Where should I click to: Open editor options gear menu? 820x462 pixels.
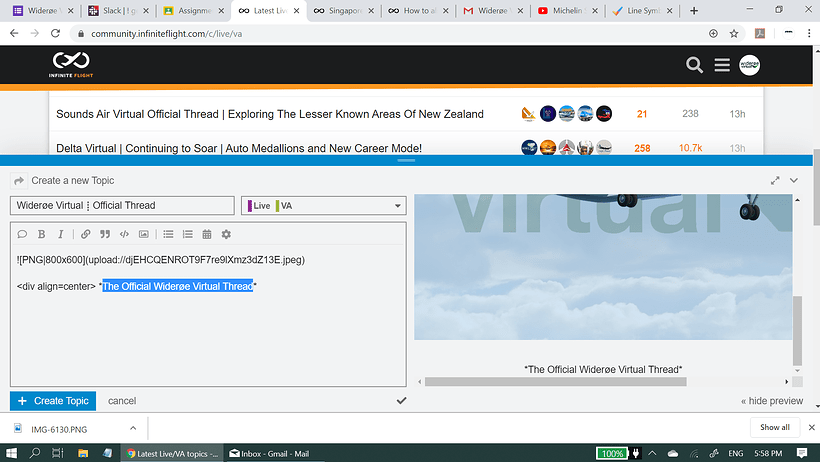pyautogui.click(x=226, y=234)
